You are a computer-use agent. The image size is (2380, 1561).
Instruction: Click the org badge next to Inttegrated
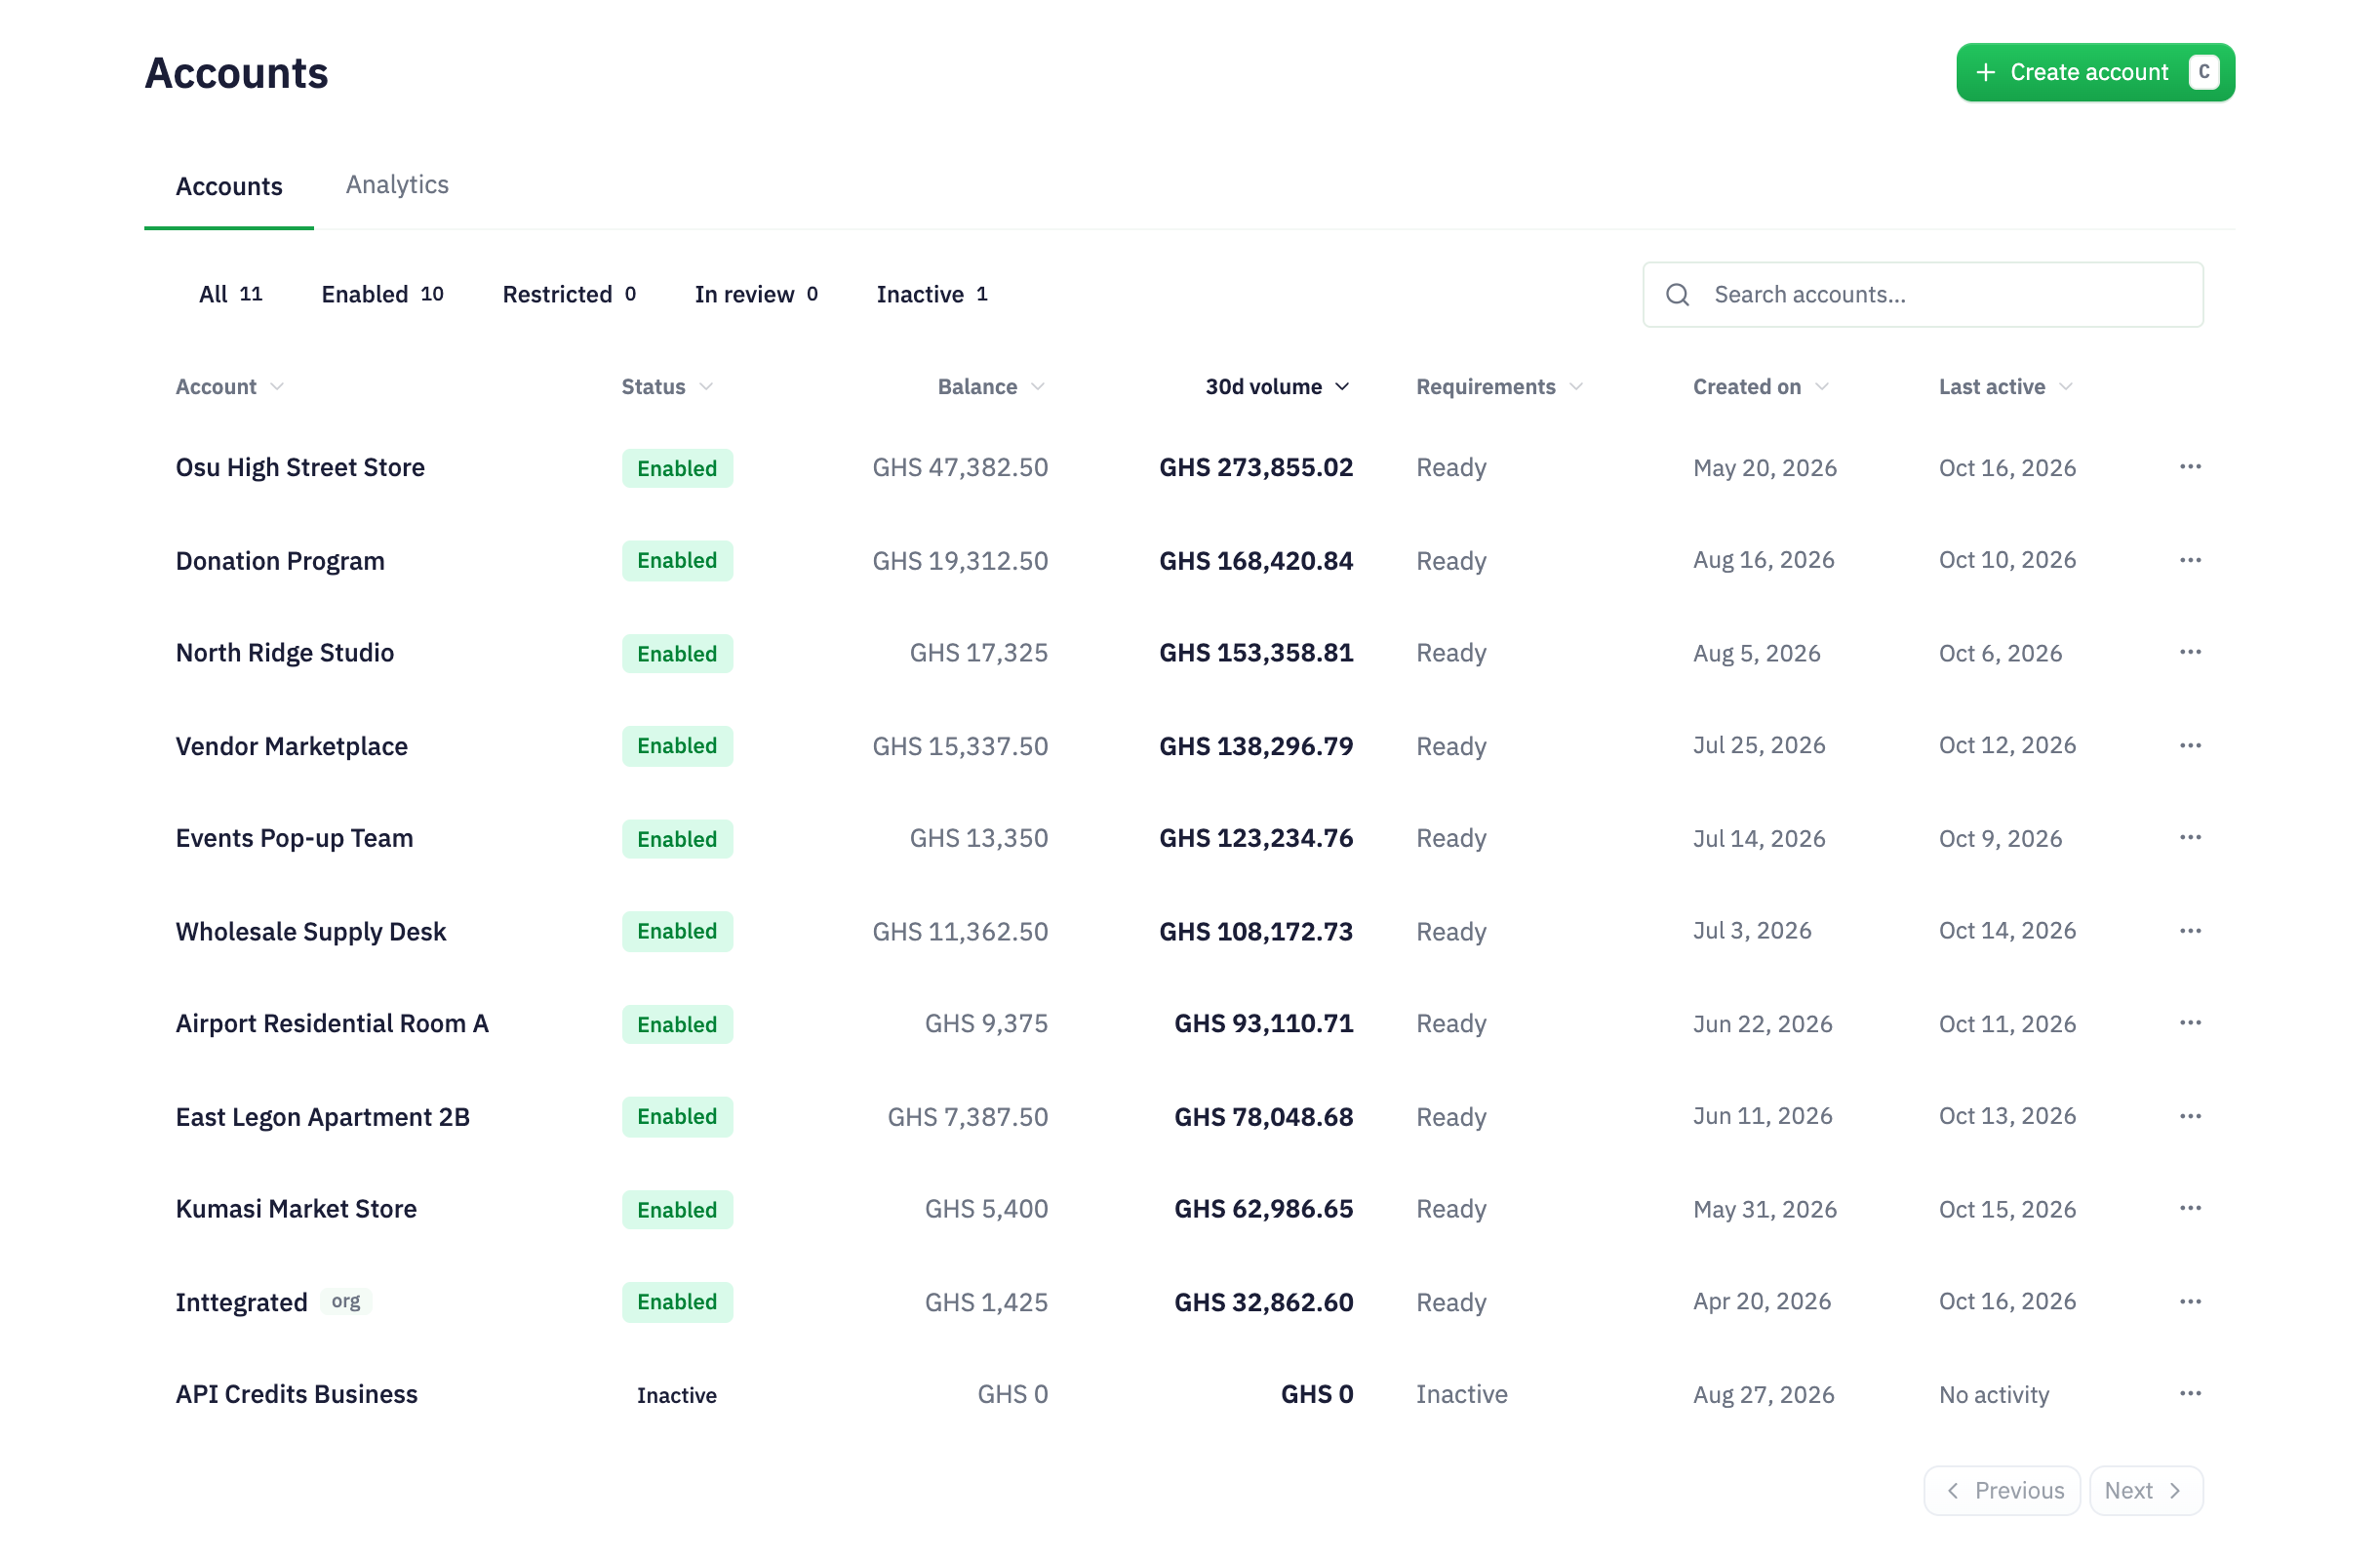click(346, 1300)
